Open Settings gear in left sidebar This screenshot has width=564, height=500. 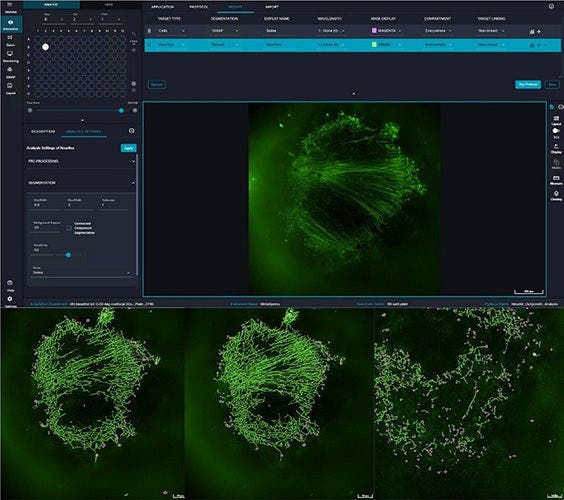click(x=10, y=301)
